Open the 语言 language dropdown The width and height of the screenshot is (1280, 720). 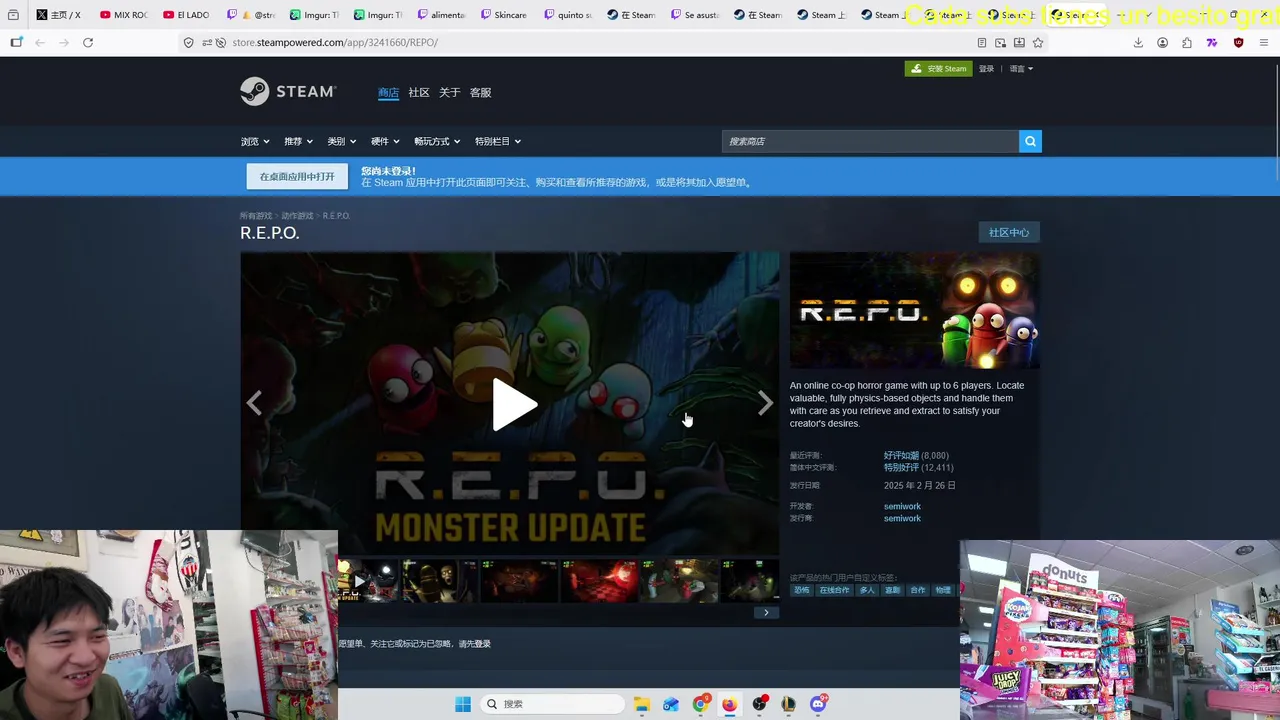pyautogui.click(x=1021, y=69)
